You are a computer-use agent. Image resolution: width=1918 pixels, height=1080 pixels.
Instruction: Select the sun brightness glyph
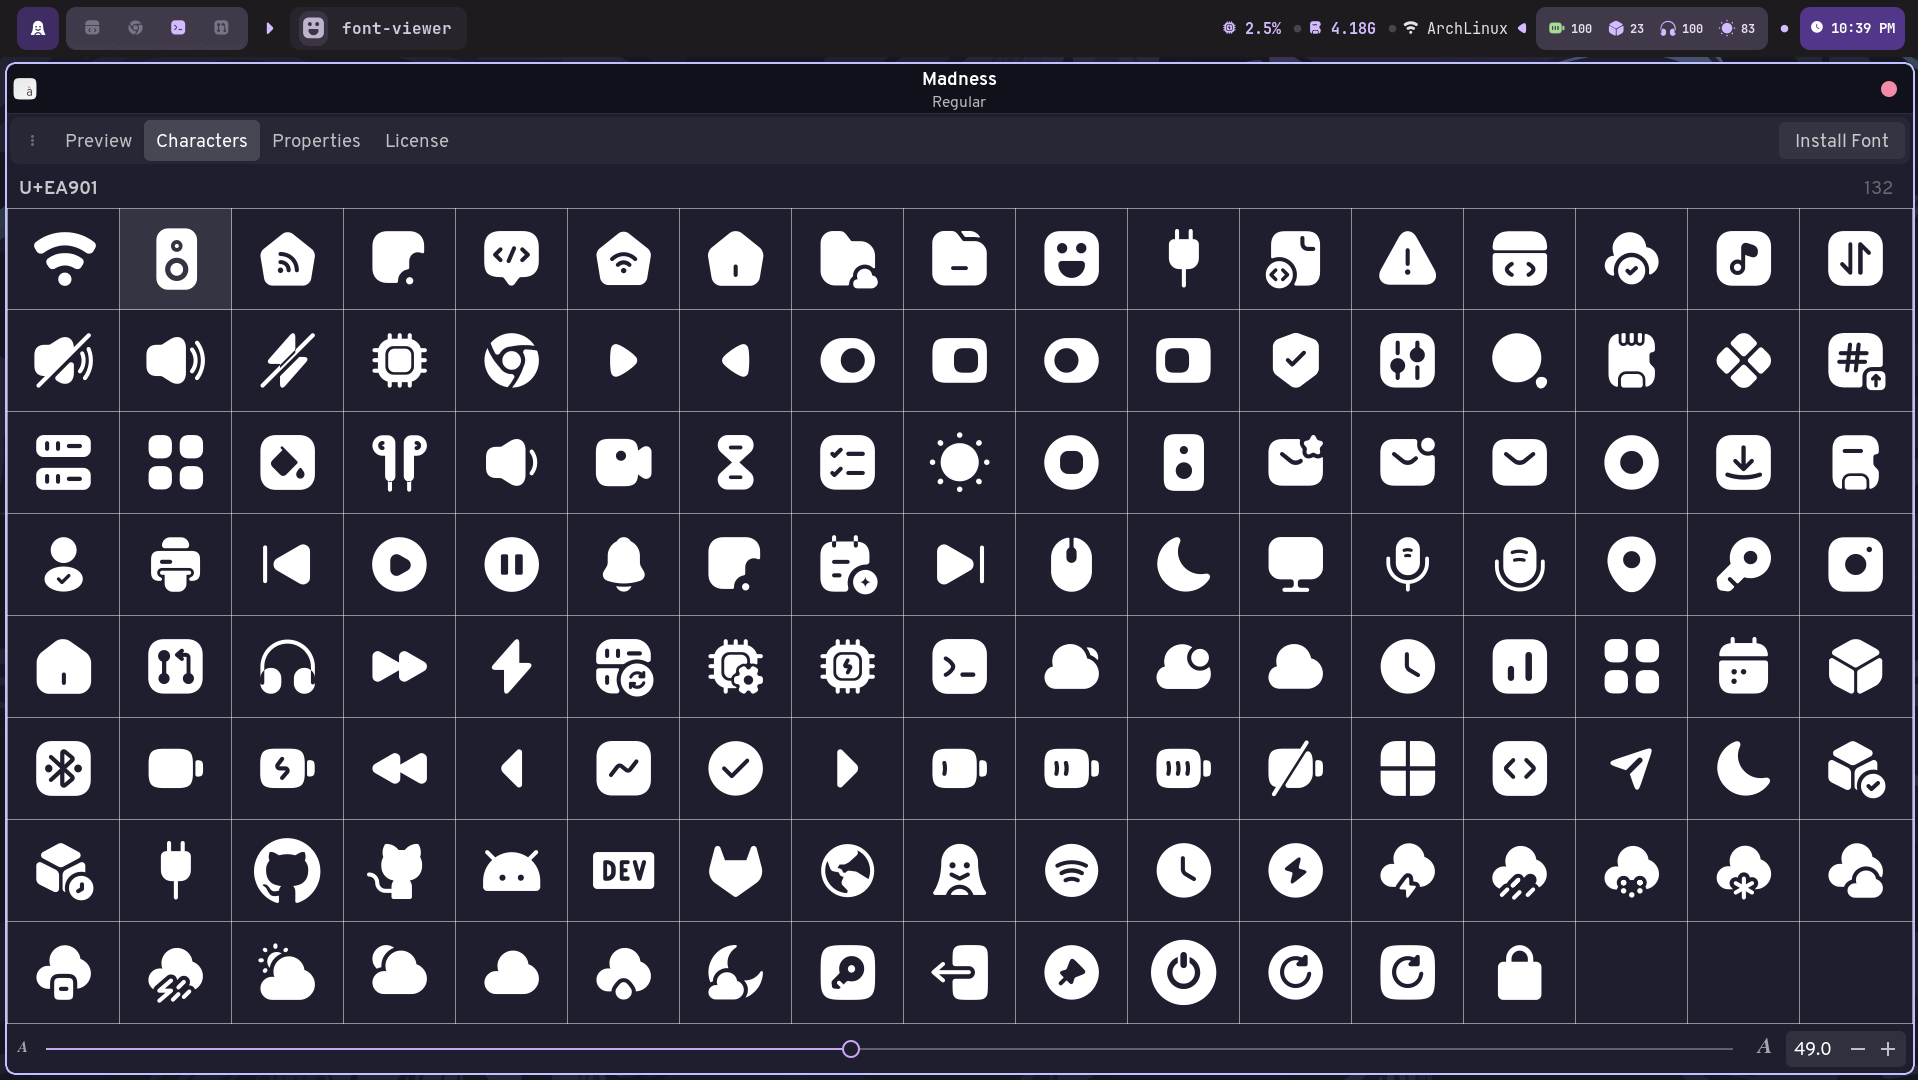pos(960,463)
